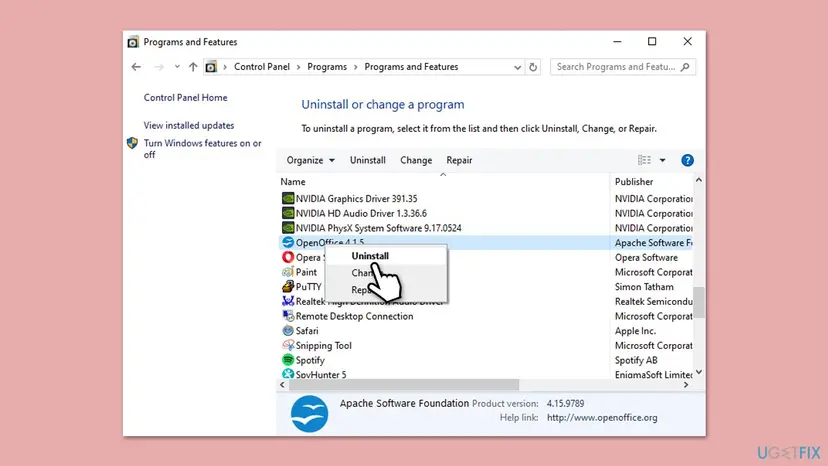Click the search magnifier icon
The width and height of the screenshot is (828, 466).
[x=685, y=67]
